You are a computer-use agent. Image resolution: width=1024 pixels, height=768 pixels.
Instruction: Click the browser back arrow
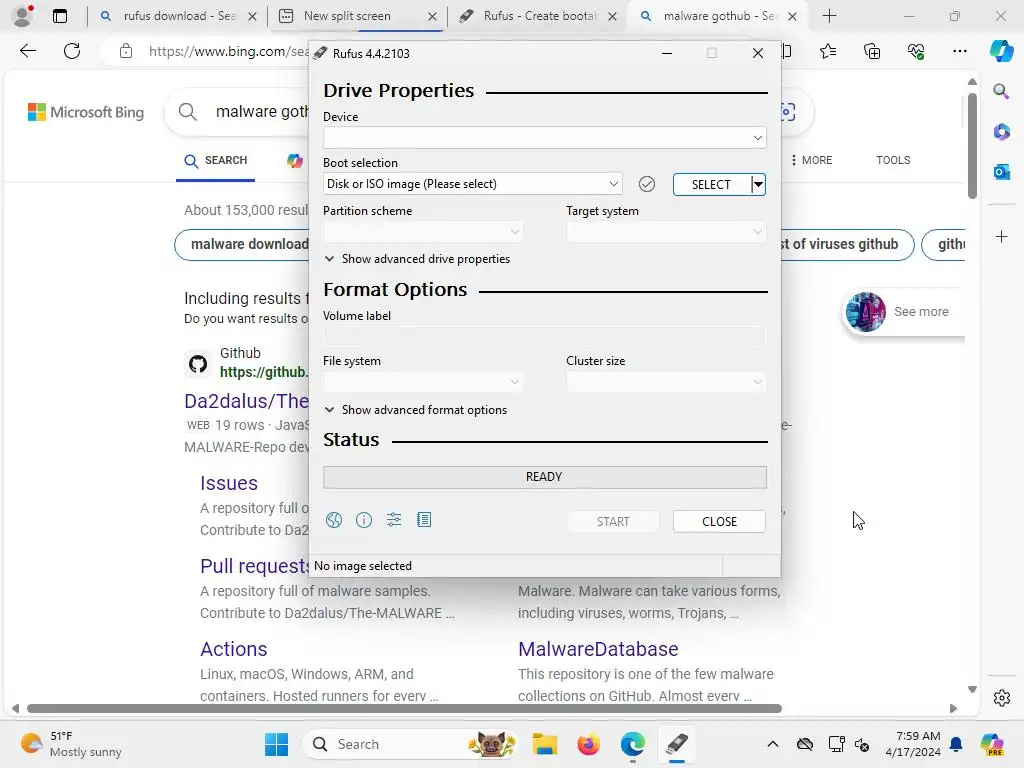[x=27, y=51]
